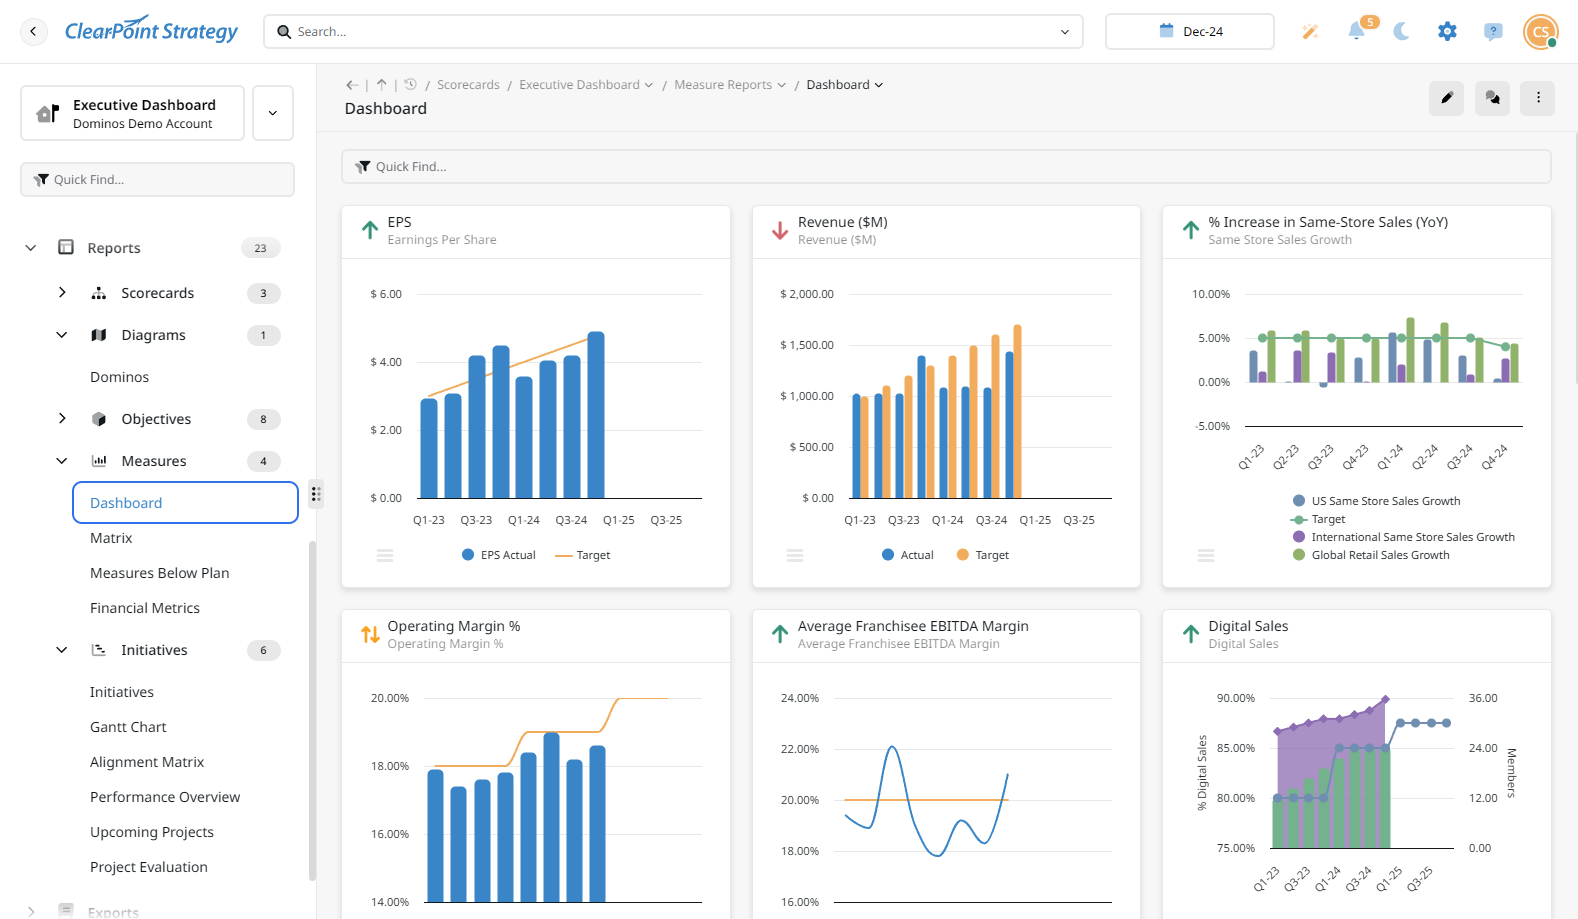
Task: Collapse the Diagrams tree chevron
Action: pos(62,335)
